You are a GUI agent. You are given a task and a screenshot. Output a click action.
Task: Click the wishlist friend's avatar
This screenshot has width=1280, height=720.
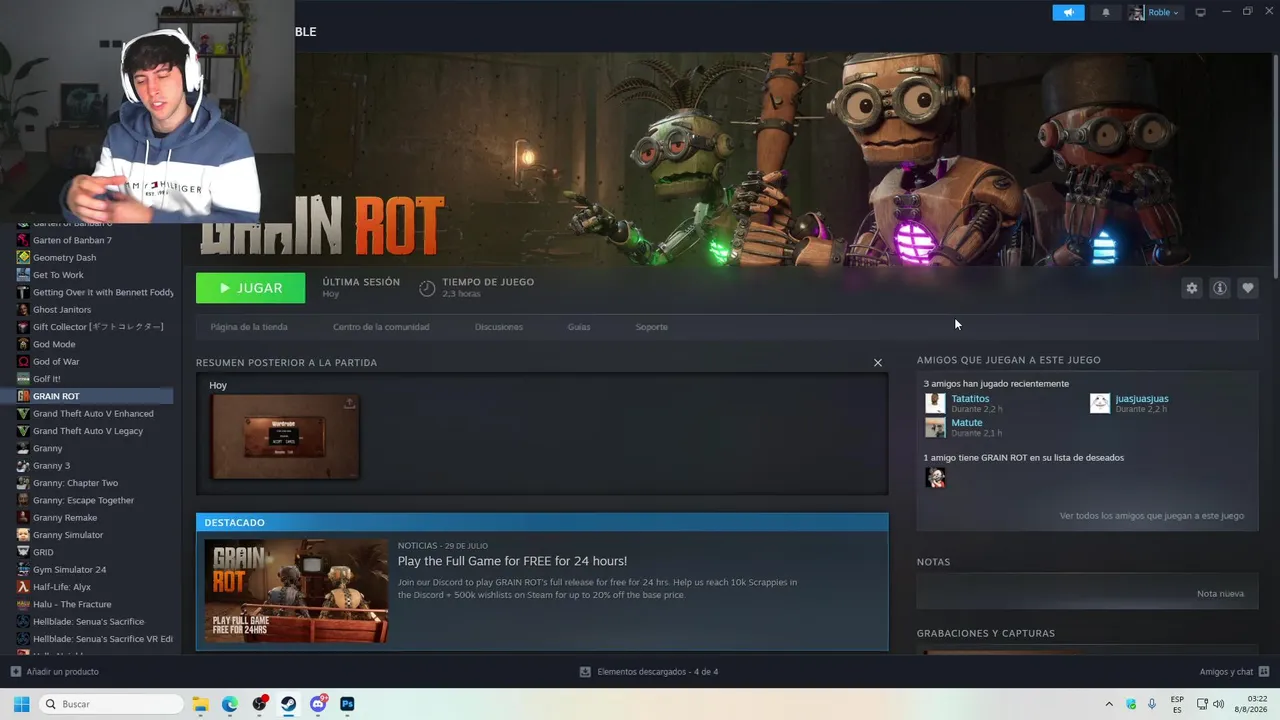coord(935,477)
